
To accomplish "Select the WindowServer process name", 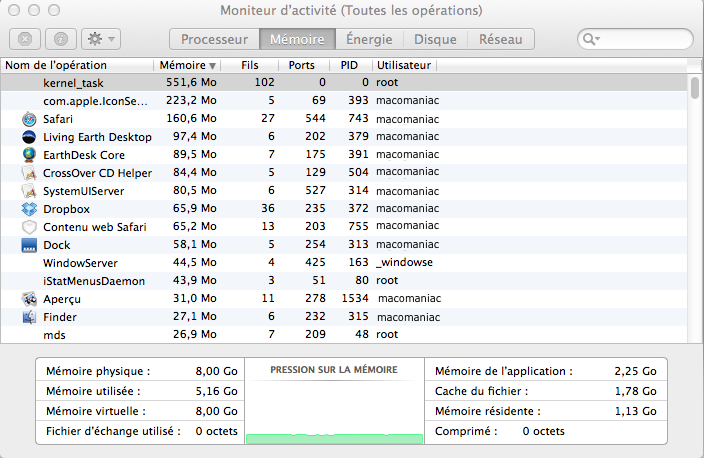I will [80, 263].
